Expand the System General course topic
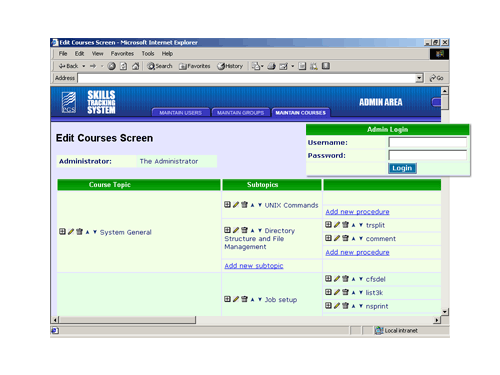 coord(62,232)
